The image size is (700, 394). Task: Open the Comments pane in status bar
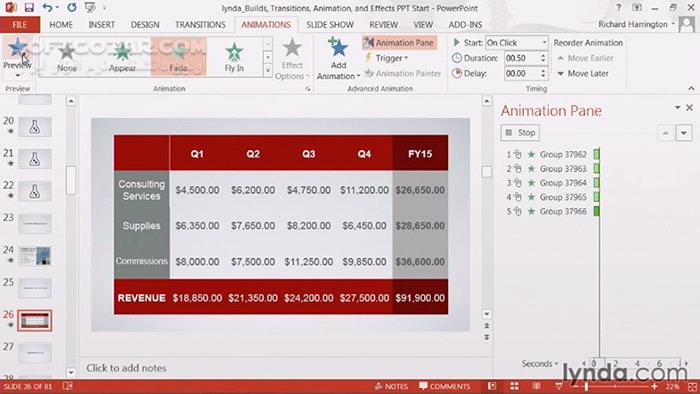[x=445, y=386]
